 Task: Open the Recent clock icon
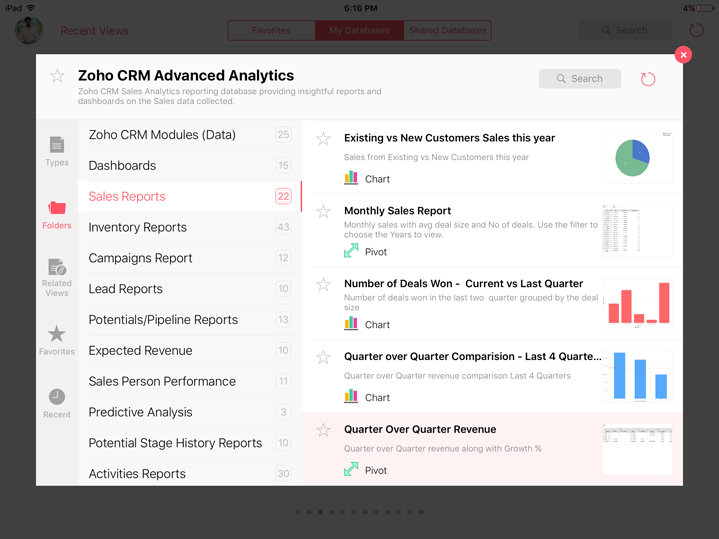click(57, 404)
